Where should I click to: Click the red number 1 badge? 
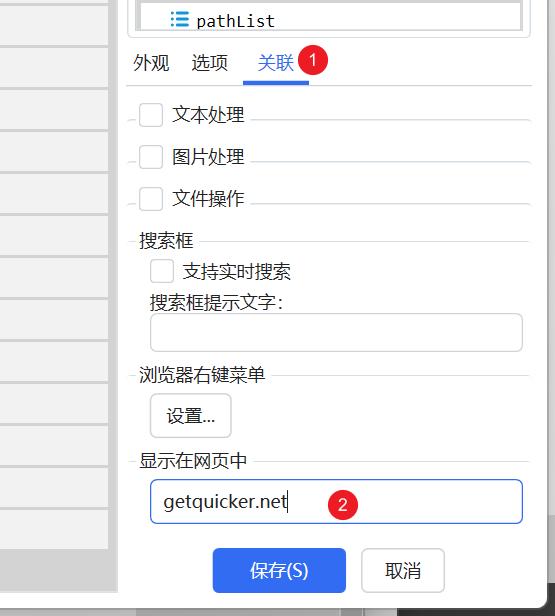(x=313, y=60)
